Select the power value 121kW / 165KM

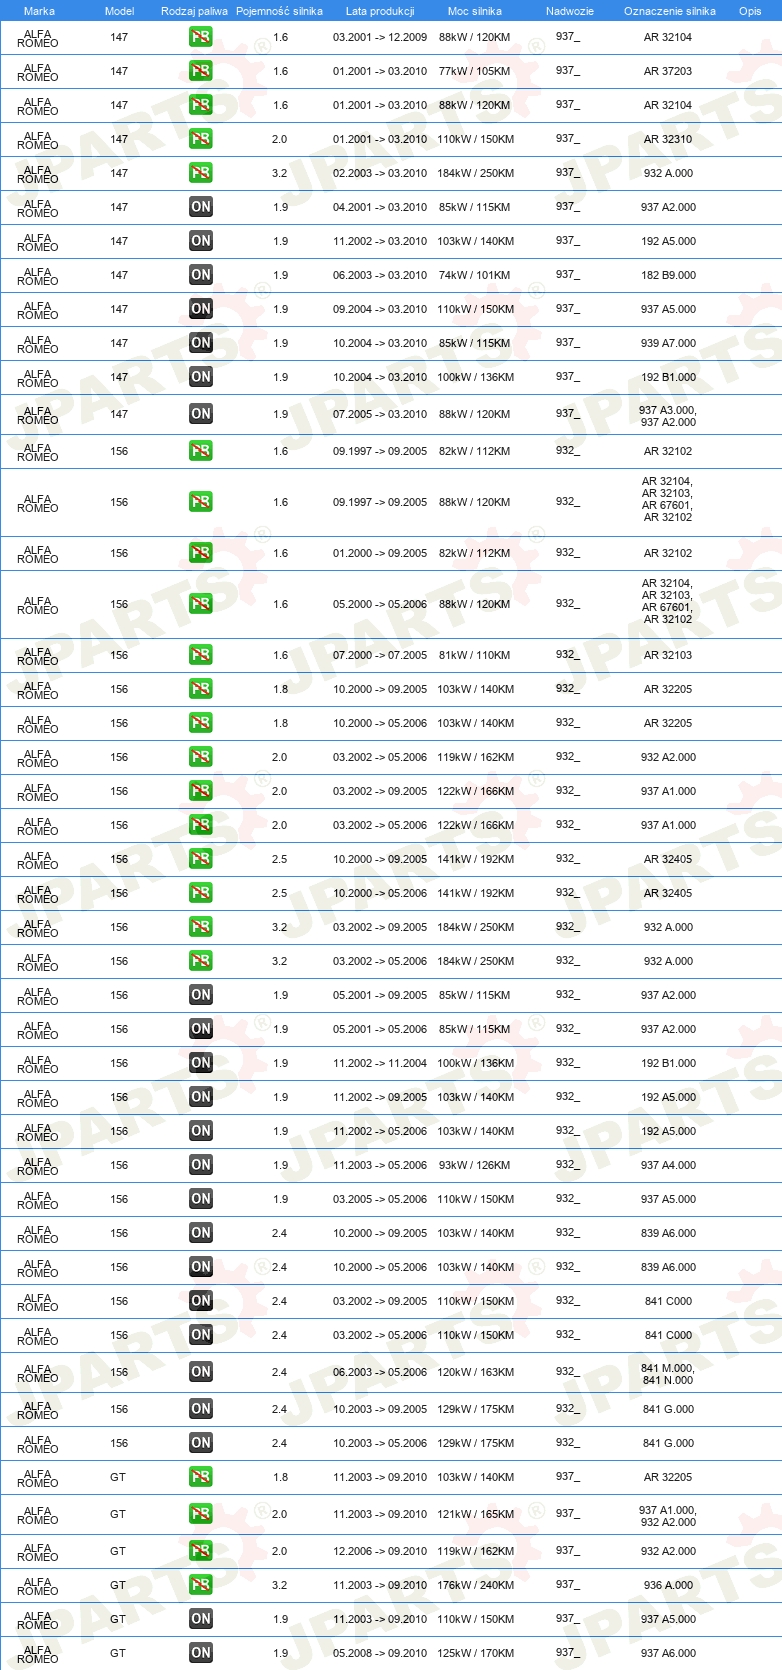[475, 1514]
